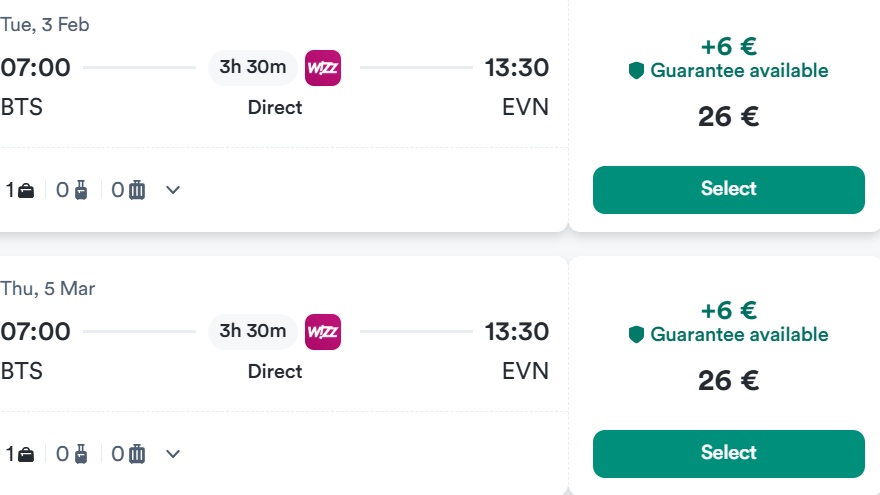The width and height of the screenshot is (880, 495).
Task: Expand baggage details for the 3 Feb flight
Action: point(173,190)
